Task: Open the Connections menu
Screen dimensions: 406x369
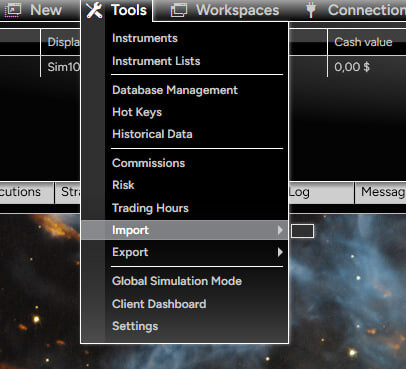Action: click(x=367, y=10)
